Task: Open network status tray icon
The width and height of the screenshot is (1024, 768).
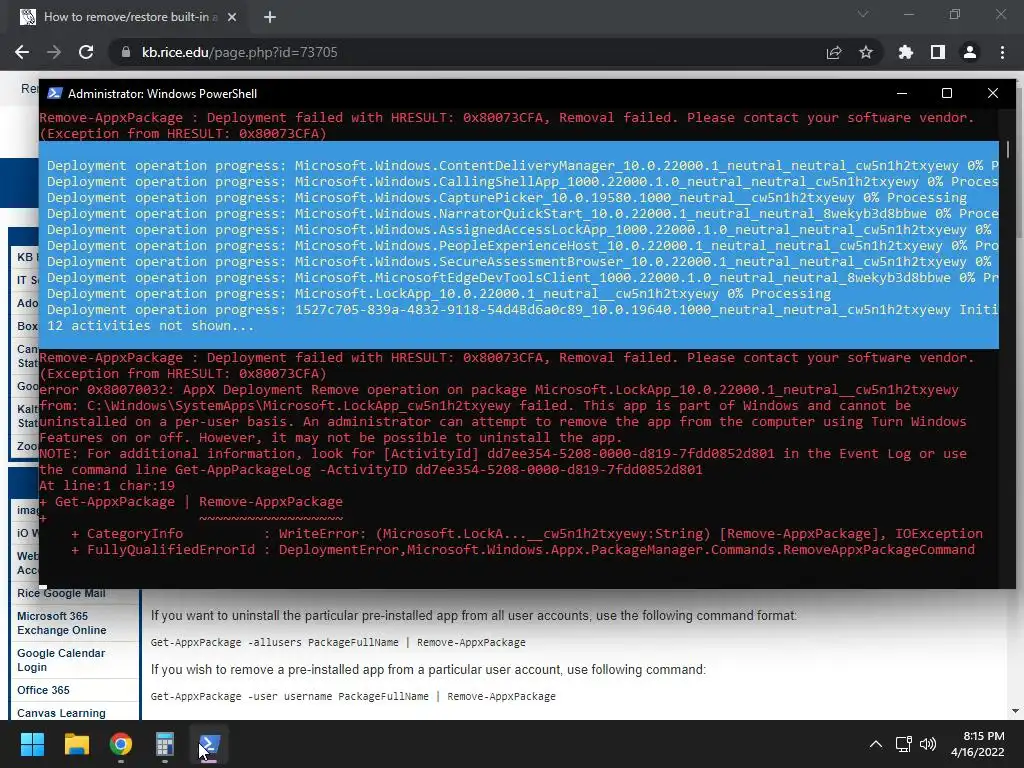Action: point(904,744)
